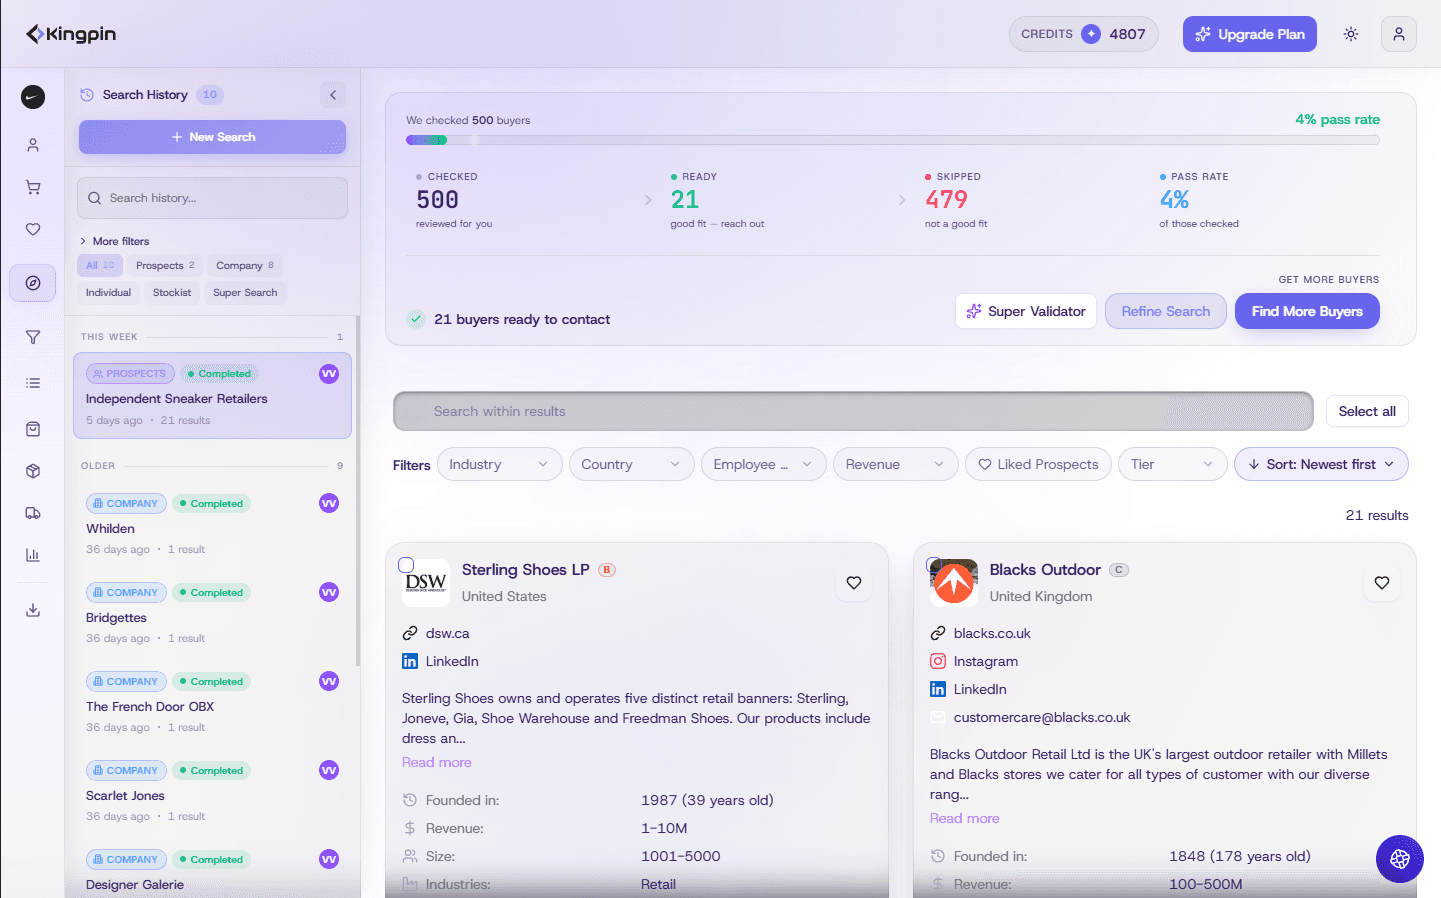Click the Refine Search button

[1166, 311]
